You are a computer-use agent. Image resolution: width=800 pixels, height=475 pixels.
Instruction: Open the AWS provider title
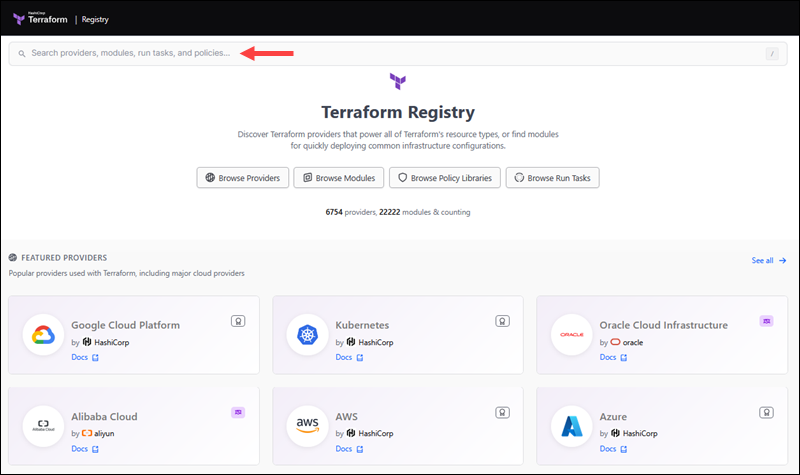pyautogui.click(x=346, y=416)
